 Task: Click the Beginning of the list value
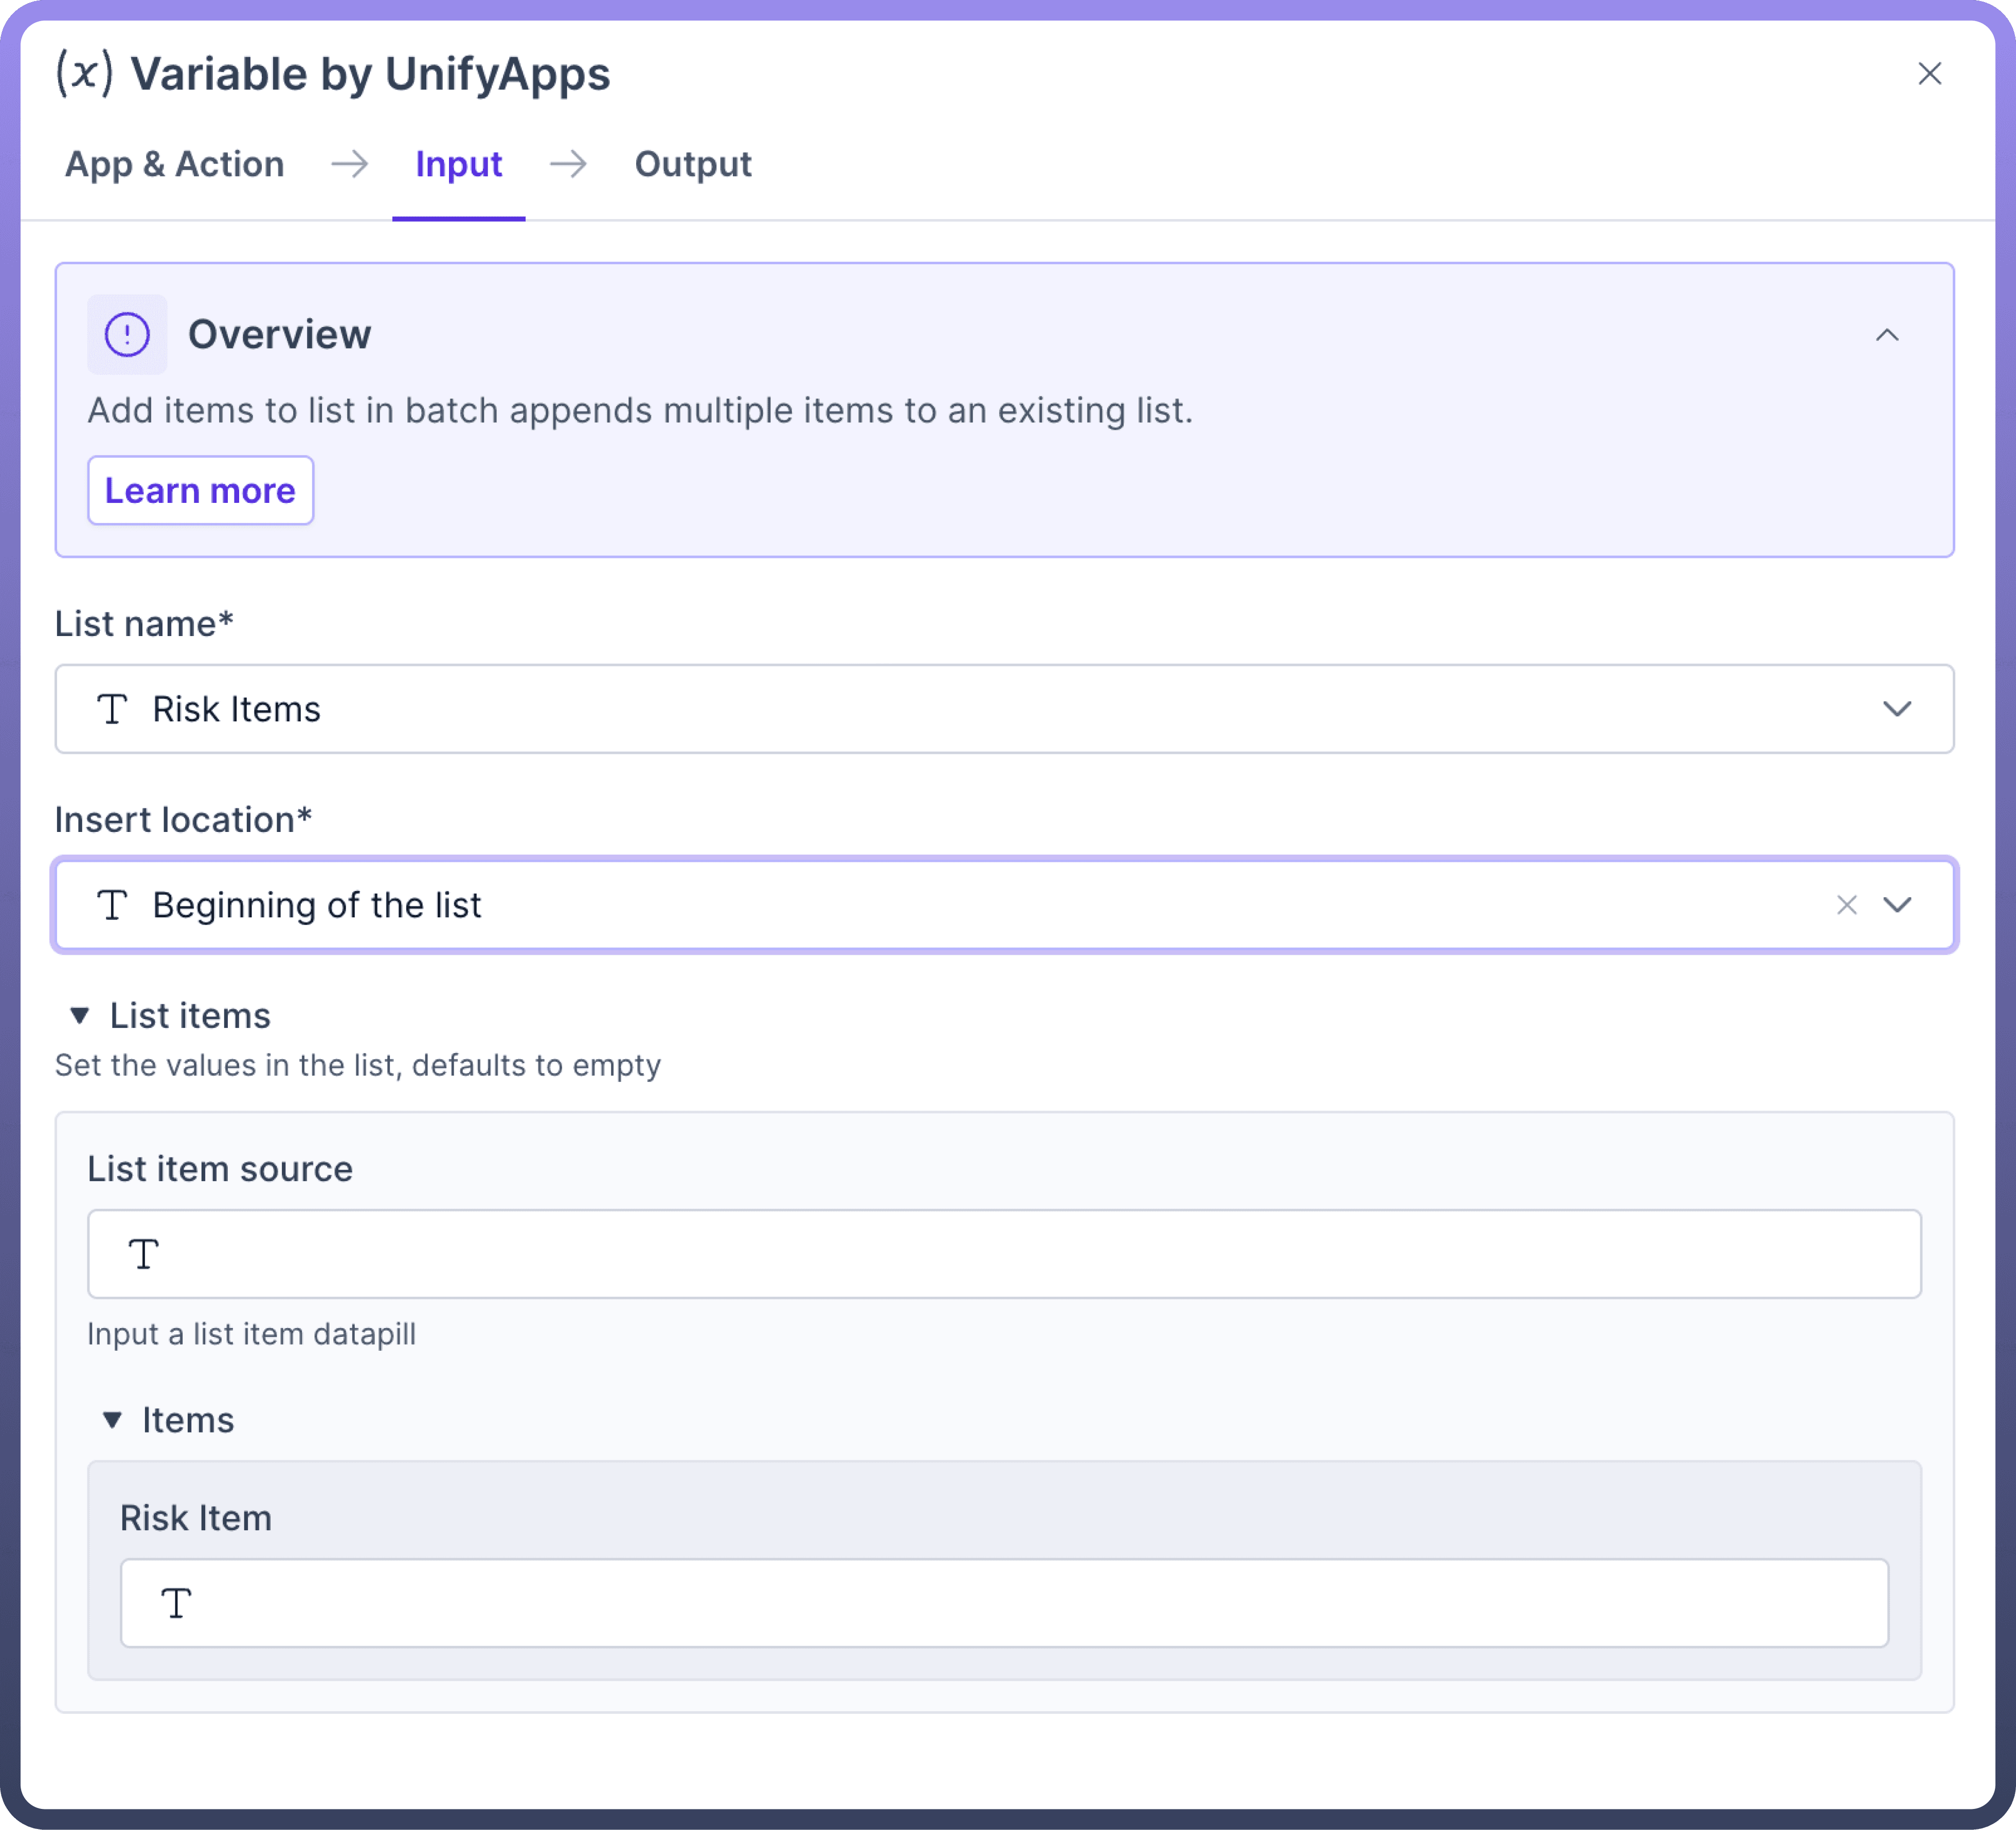[317, 905]
